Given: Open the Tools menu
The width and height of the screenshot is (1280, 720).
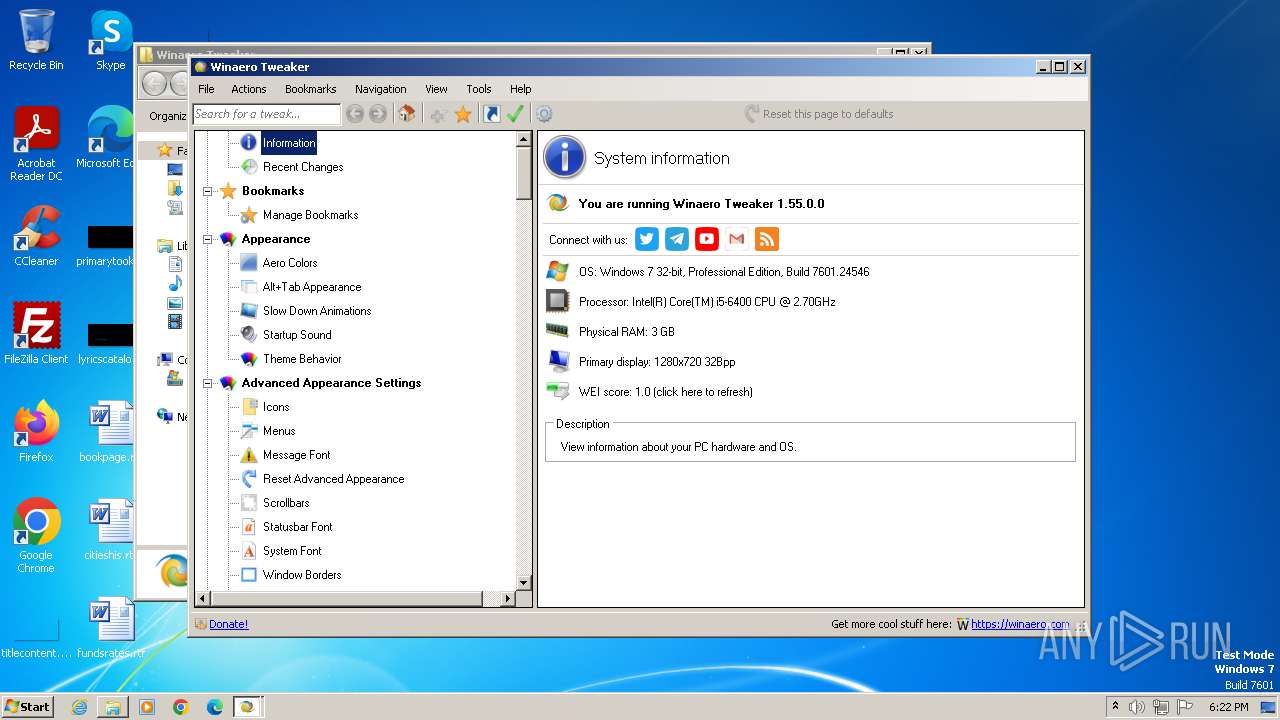Looking at the screenshot, I should [479, 89].
